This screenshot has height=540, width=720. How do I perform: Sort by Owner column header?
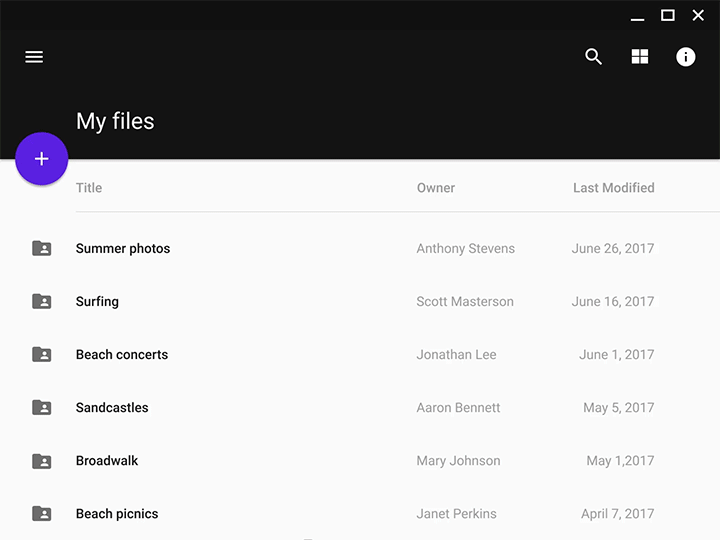pos(436,188)
